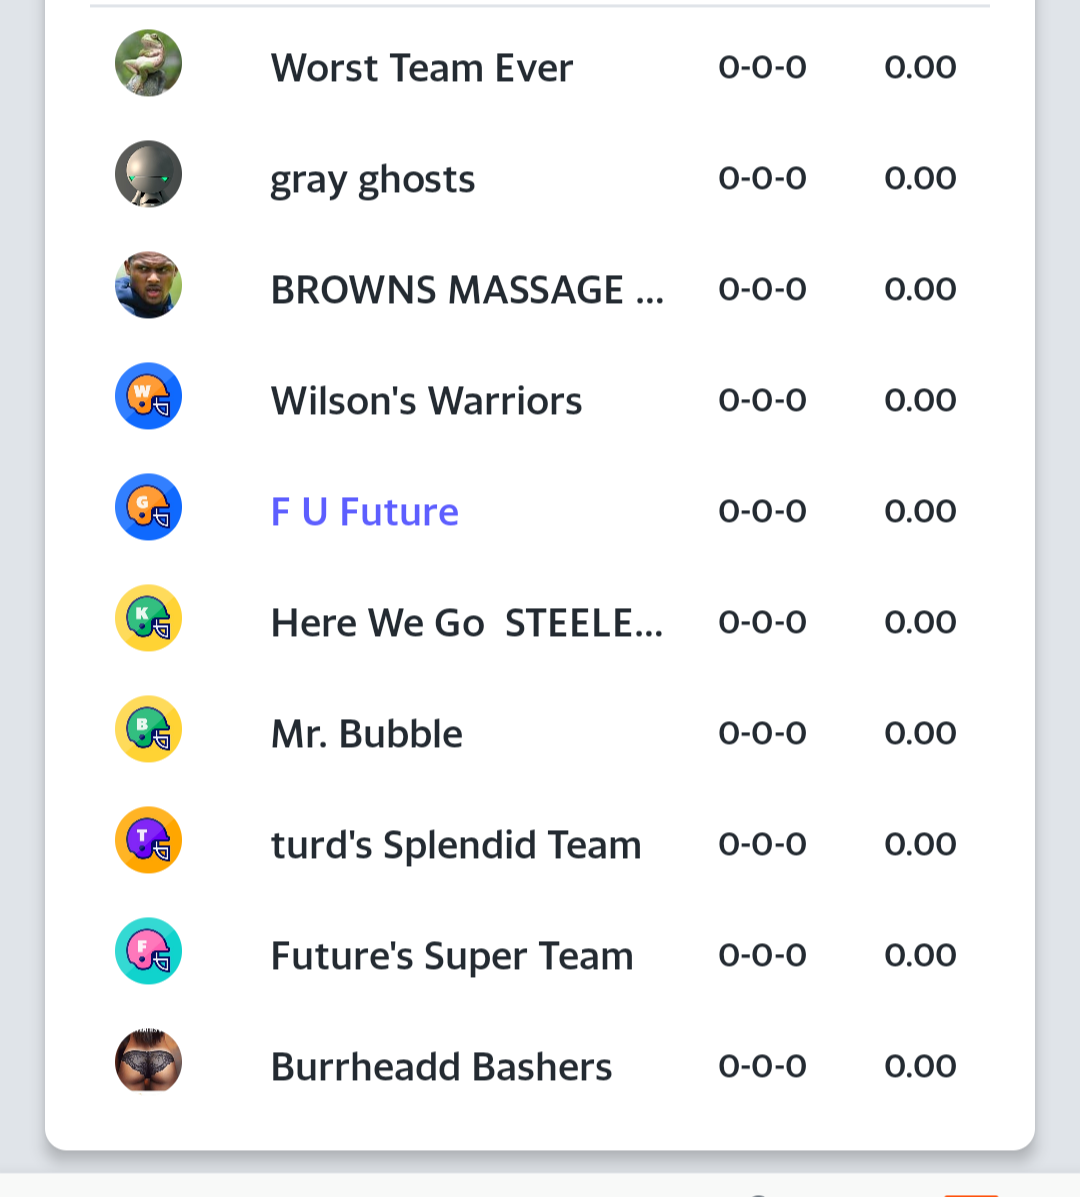Tap the F U Future helmet icon
The width and height of the screenshot is (1080, 1197).
coord(148,507)
